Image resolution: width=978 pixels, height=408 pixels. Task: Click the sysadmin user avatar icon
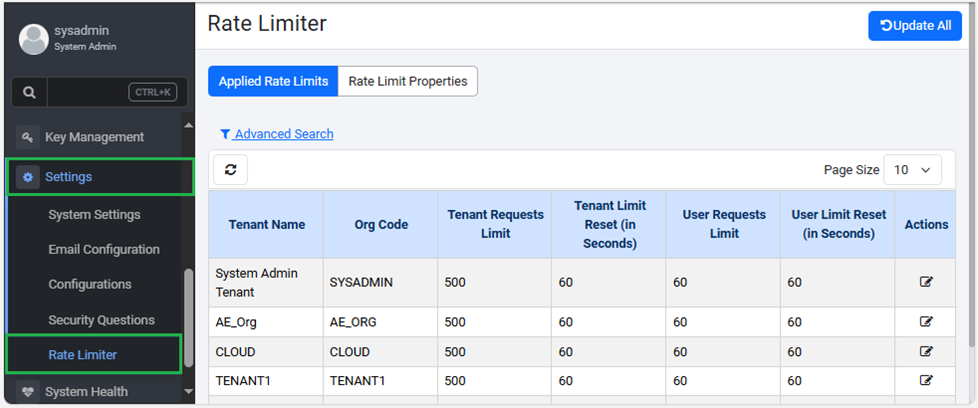pos(34,39)
